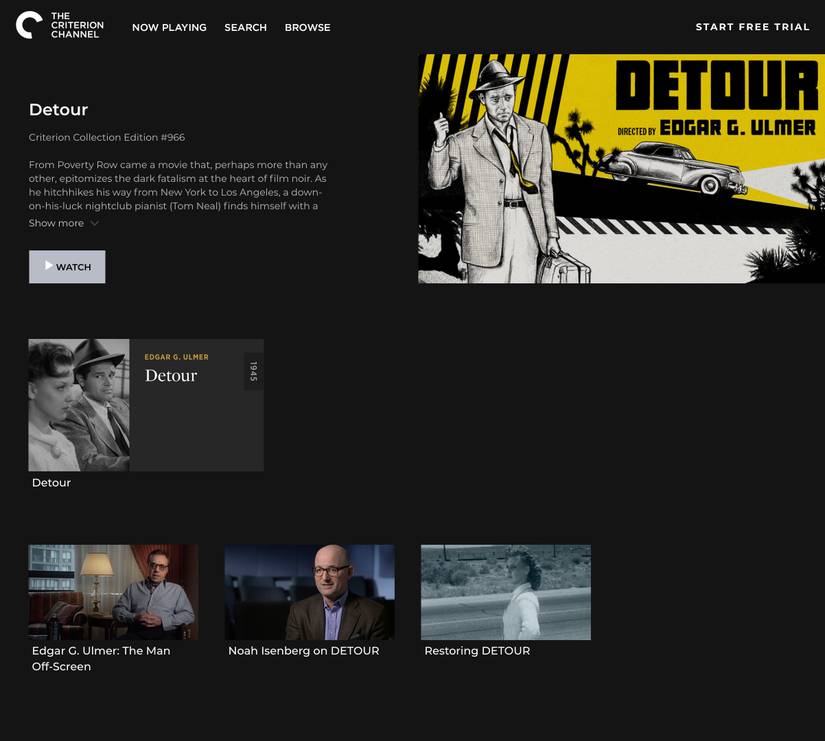Open the Detour 1945 film card
Viewport: 825px width, 741px height.
click(146, 405)
